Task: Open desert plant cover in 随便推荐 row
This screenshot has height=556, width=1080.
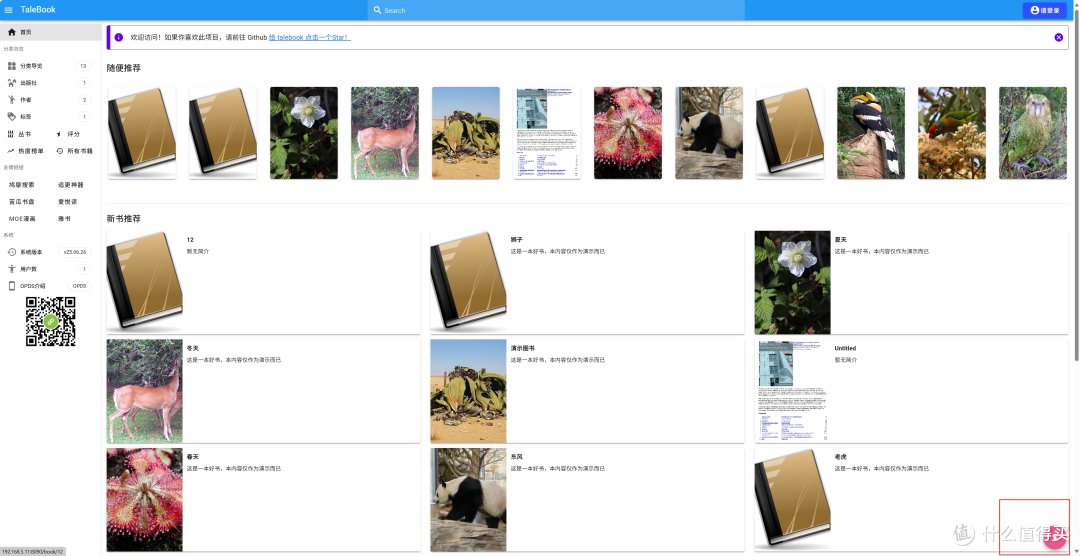Action: pyautogui.click(x=466, y=133)
